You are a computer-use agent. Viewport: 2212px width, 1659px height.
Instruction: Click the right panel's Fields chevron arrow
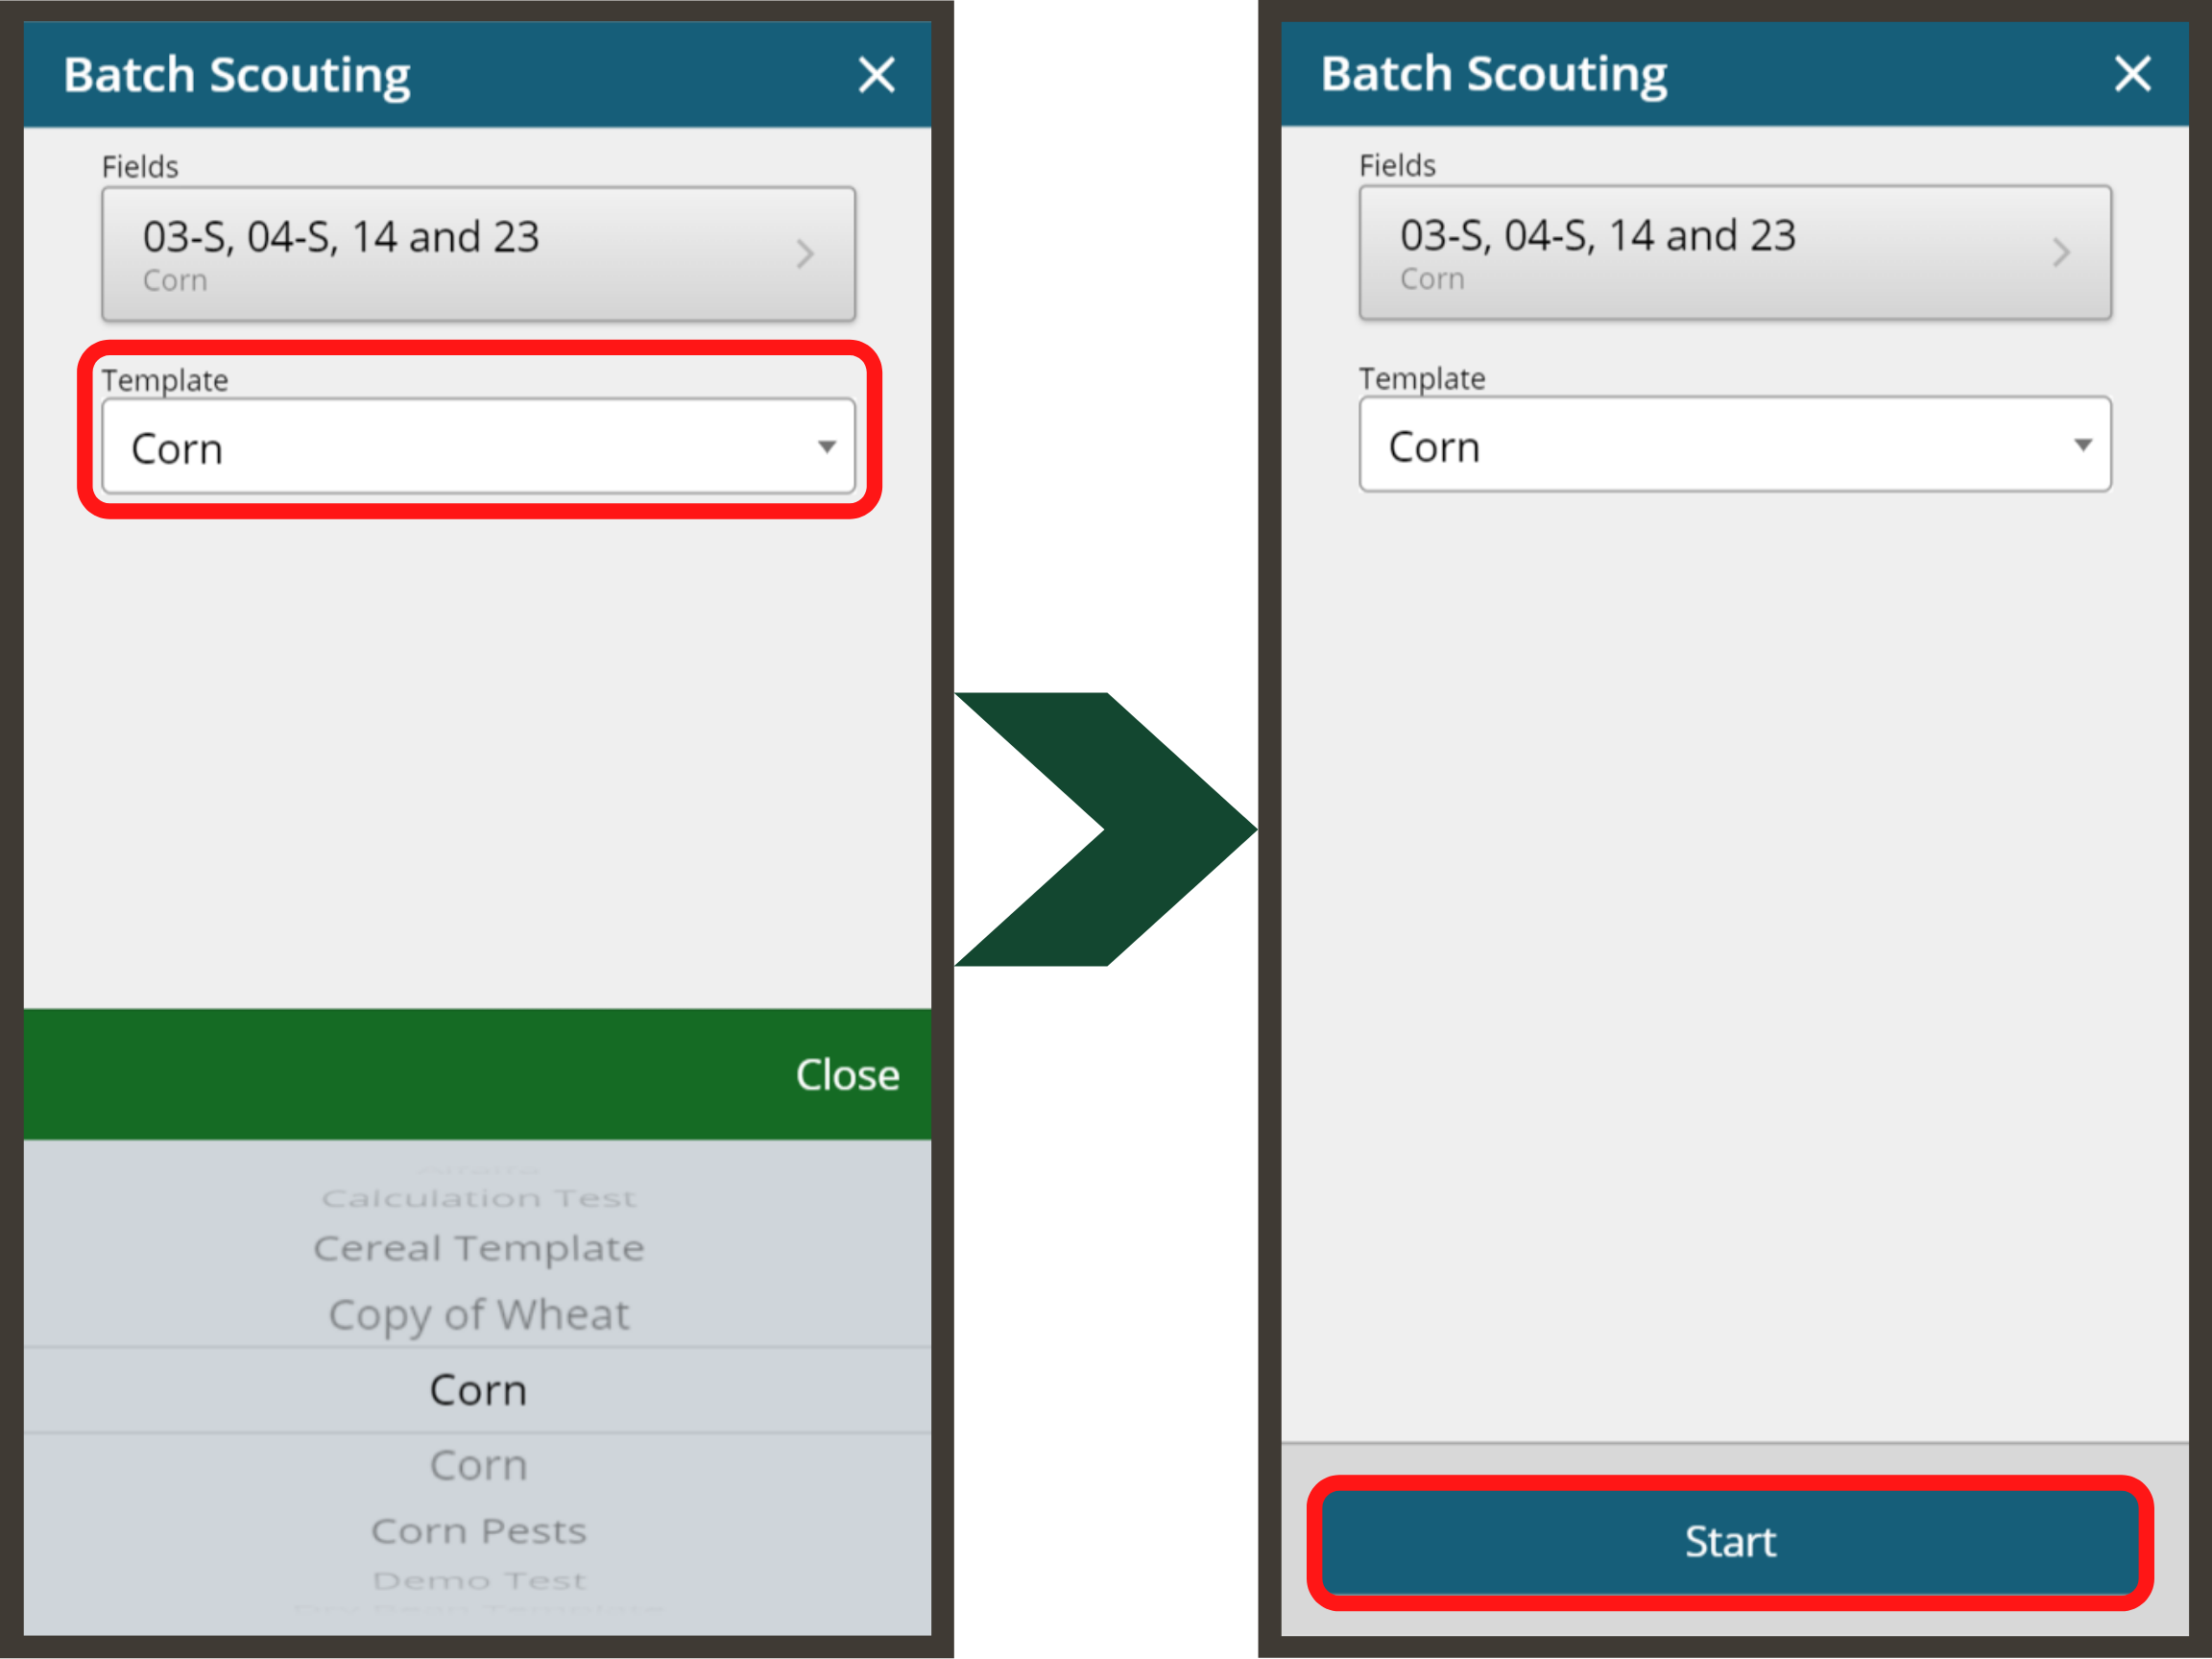tap(2061, 252)
